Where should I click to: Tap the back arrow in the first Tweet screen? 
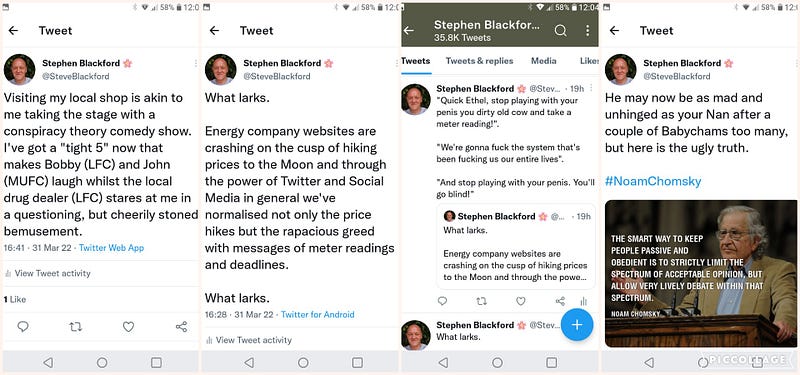click(13, 31)
